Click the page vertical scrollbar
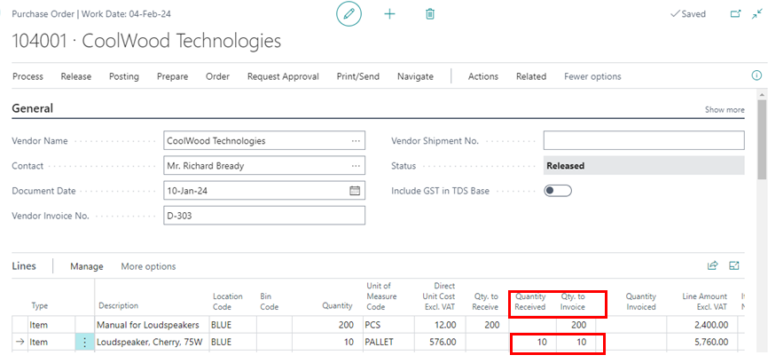 pyautogui.click(x=762, y=139)
